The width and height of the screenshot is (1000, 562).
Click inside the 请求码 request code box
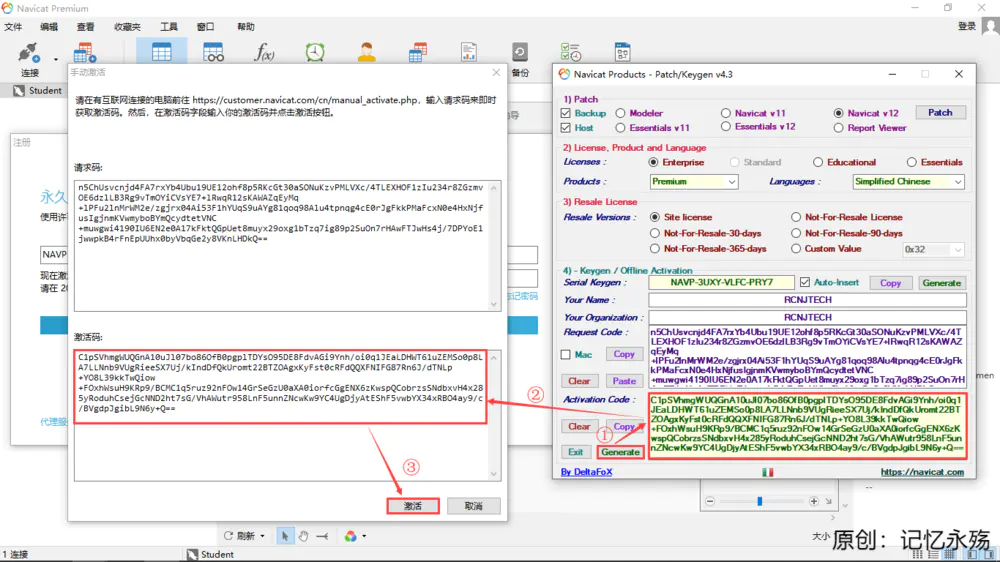(288, 246)
